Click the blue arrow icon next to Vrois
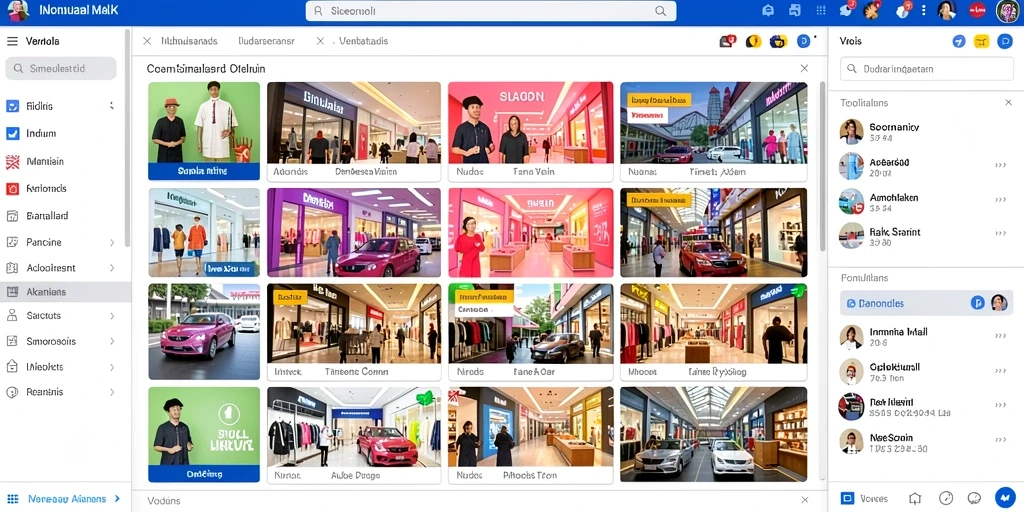 click(959, 41)
